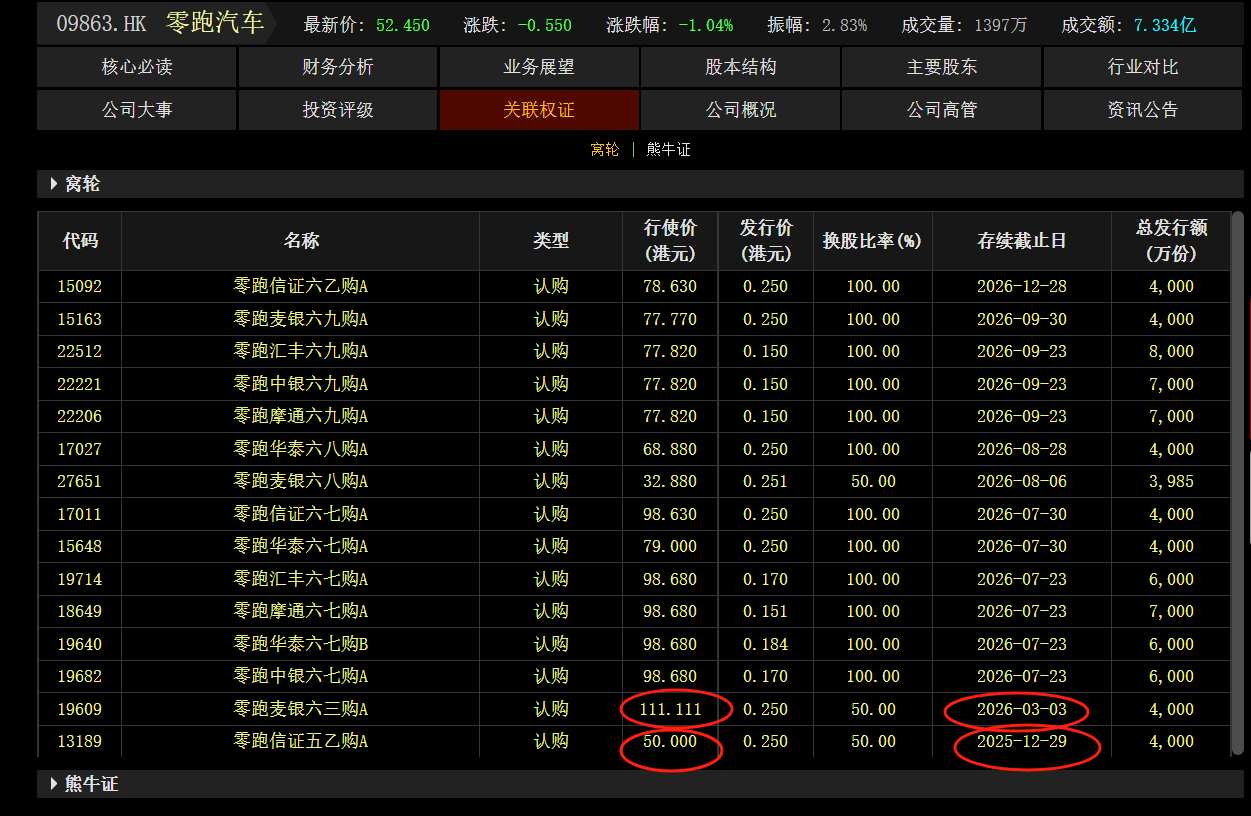Click the 换股比率(%) column header
Screen dimensions: 1251x816
(x=873, y=241)
